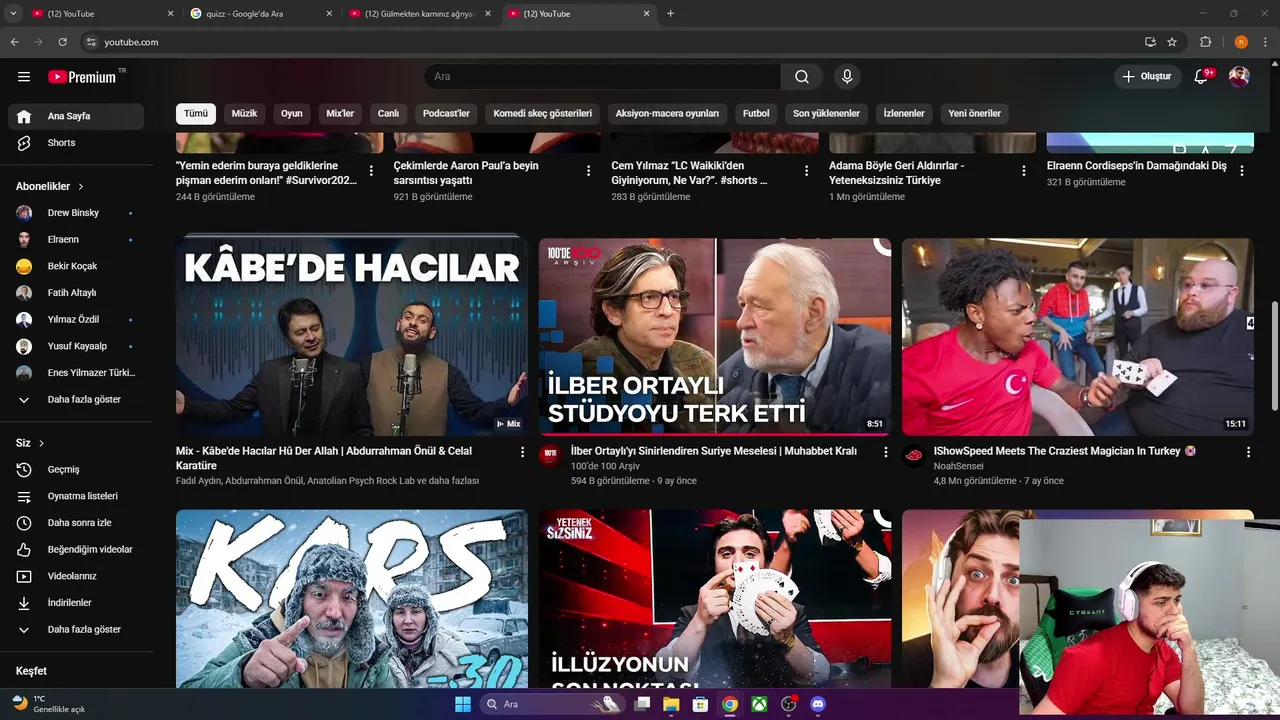Viewport: 1280px width, 720px height.
Task: Open Beğendiğim videolar list
Action: click(76, 549)
